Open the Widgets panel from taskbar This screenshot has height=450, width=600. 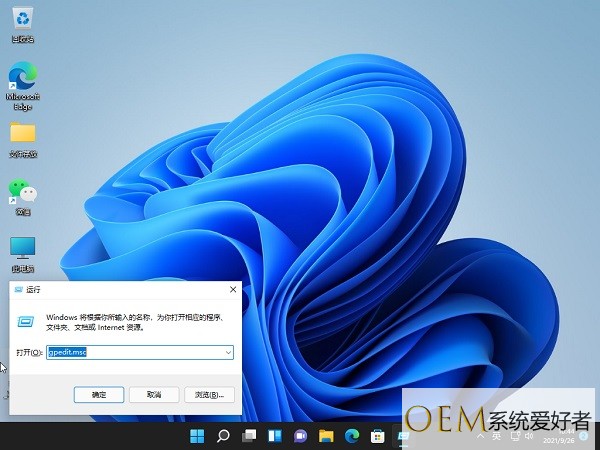point(274,436)
